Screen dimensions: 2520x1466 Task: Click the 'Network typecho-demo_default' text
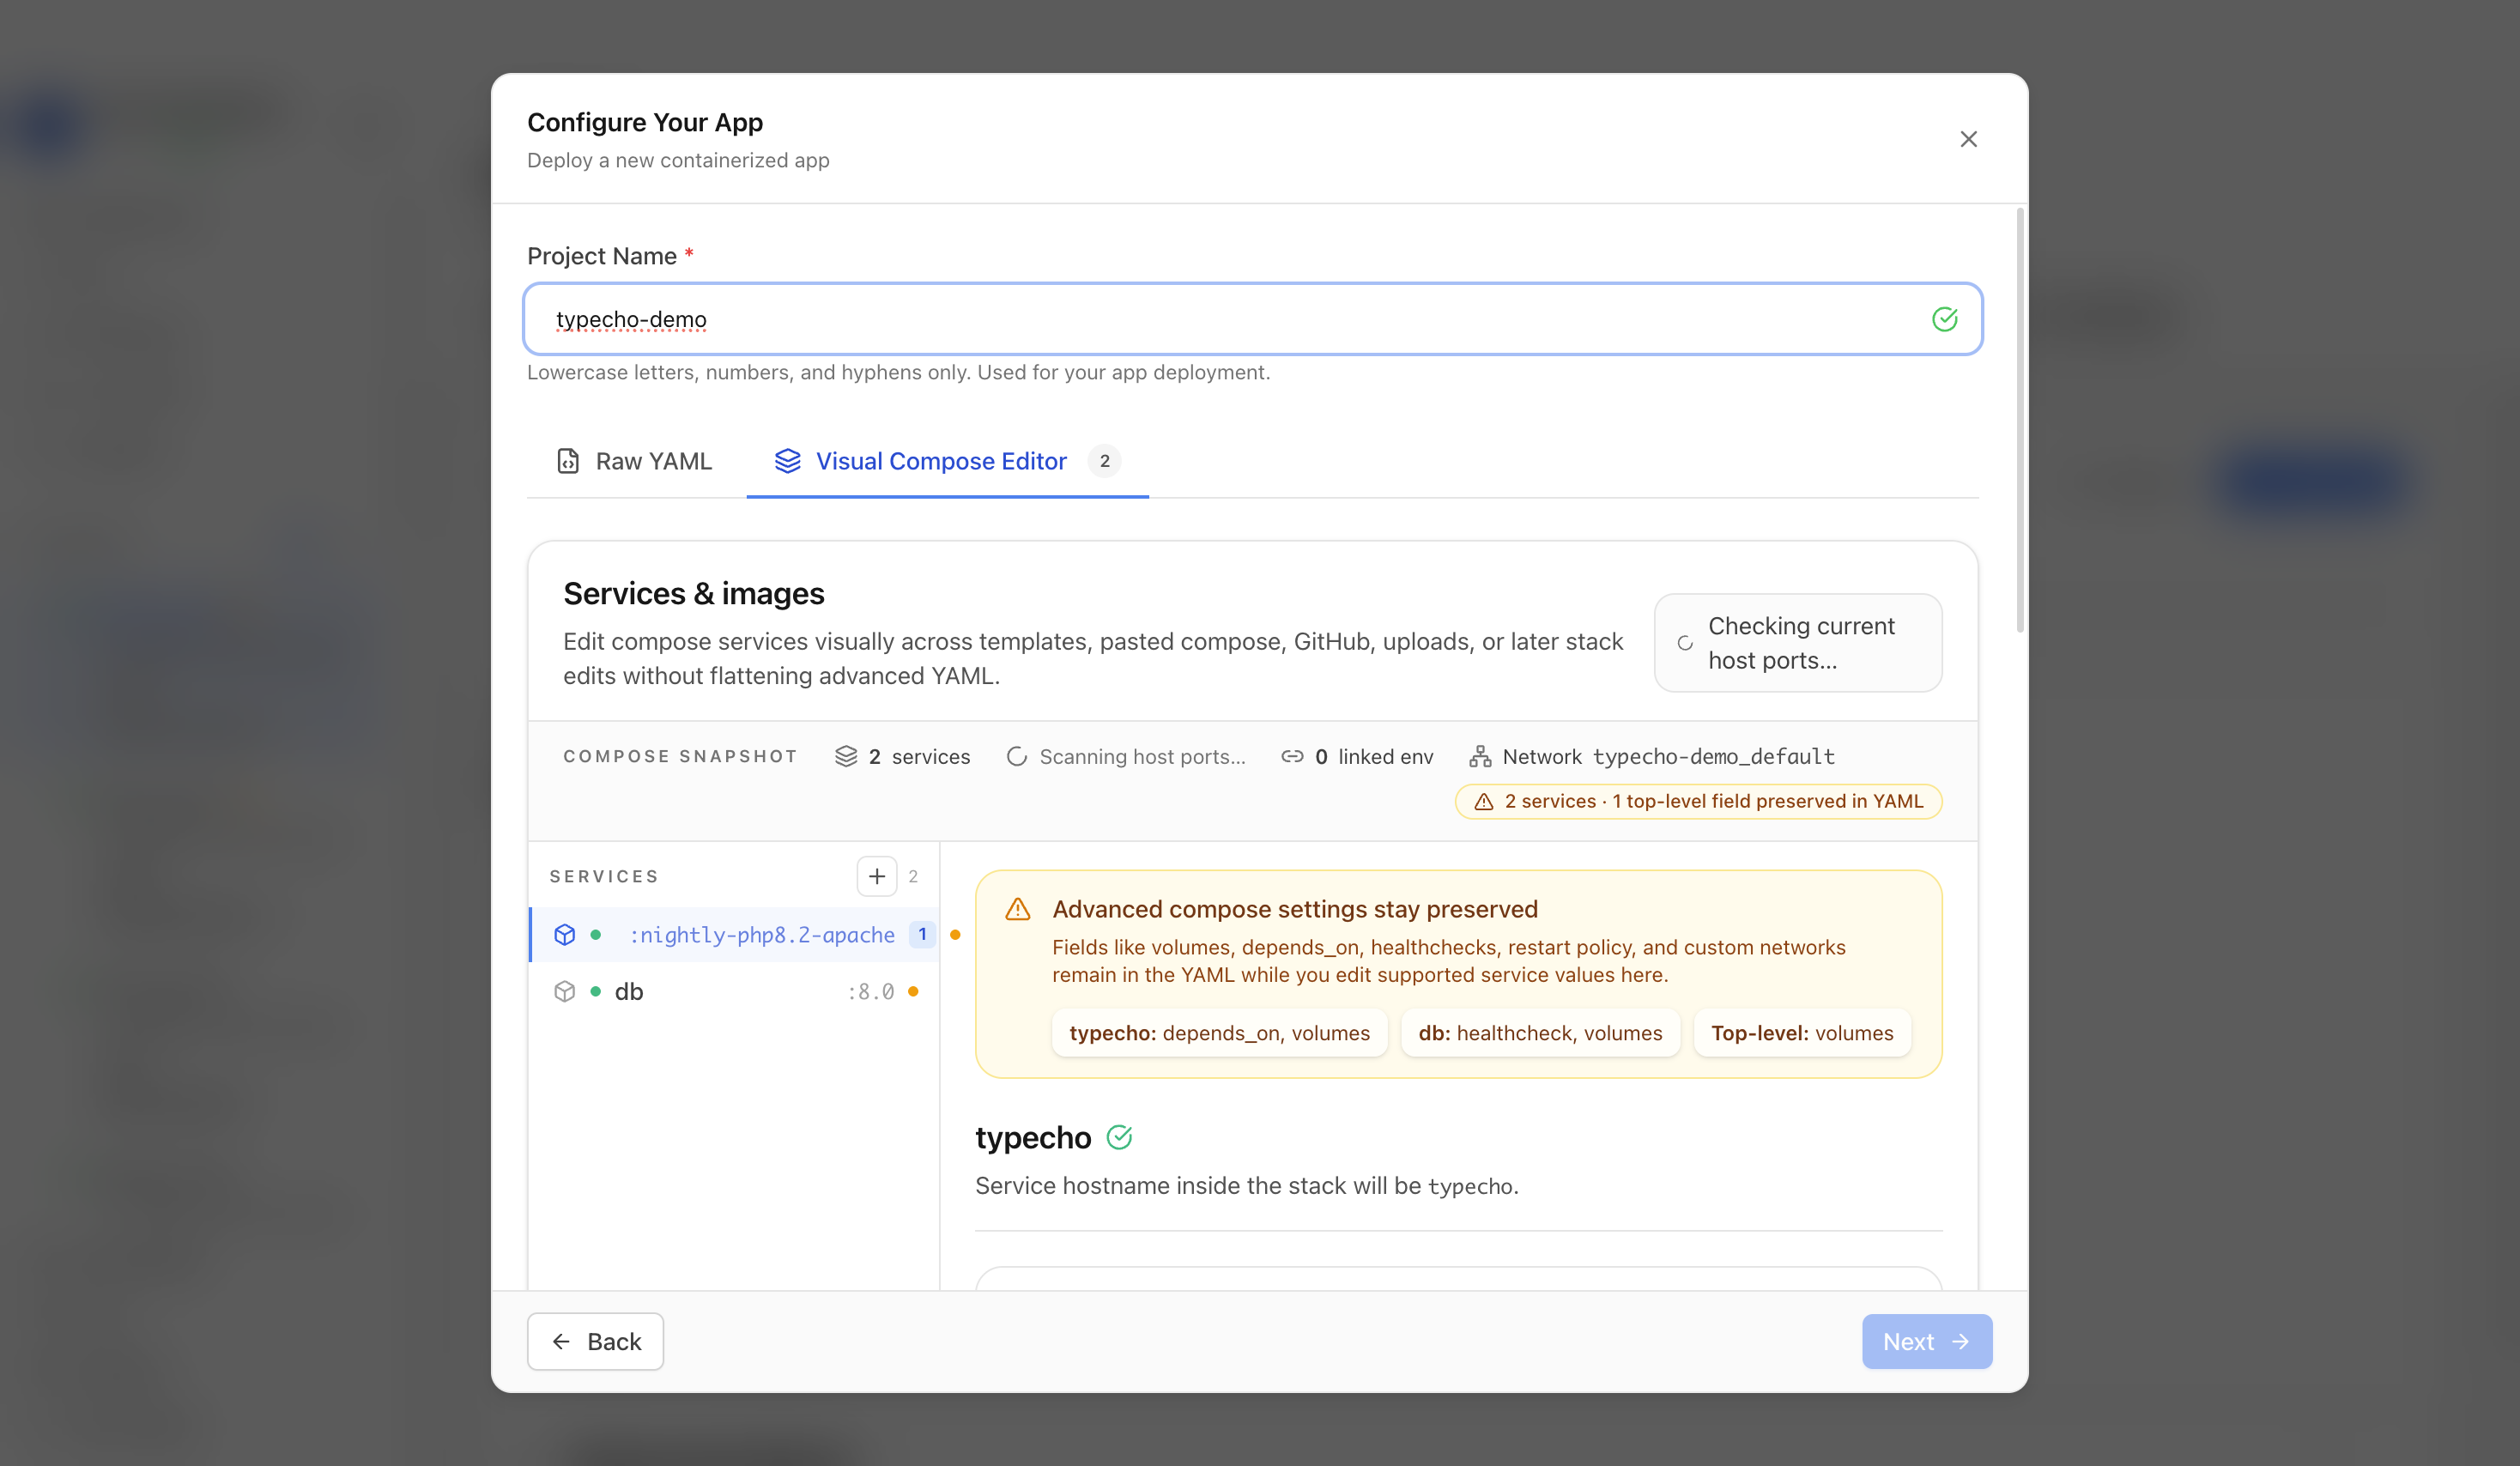pyautogui.click(x=1668, y=756)
